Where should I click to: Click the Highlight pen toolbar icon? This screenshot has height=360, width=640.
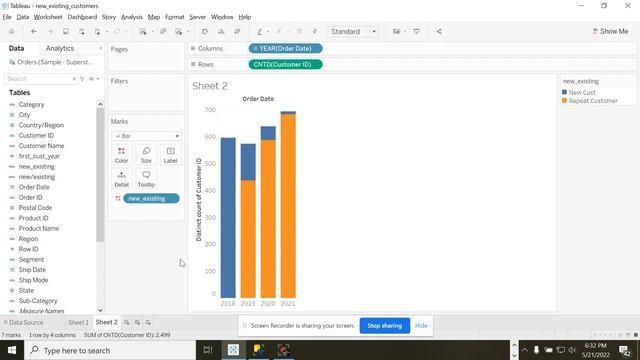click(260, 31)
